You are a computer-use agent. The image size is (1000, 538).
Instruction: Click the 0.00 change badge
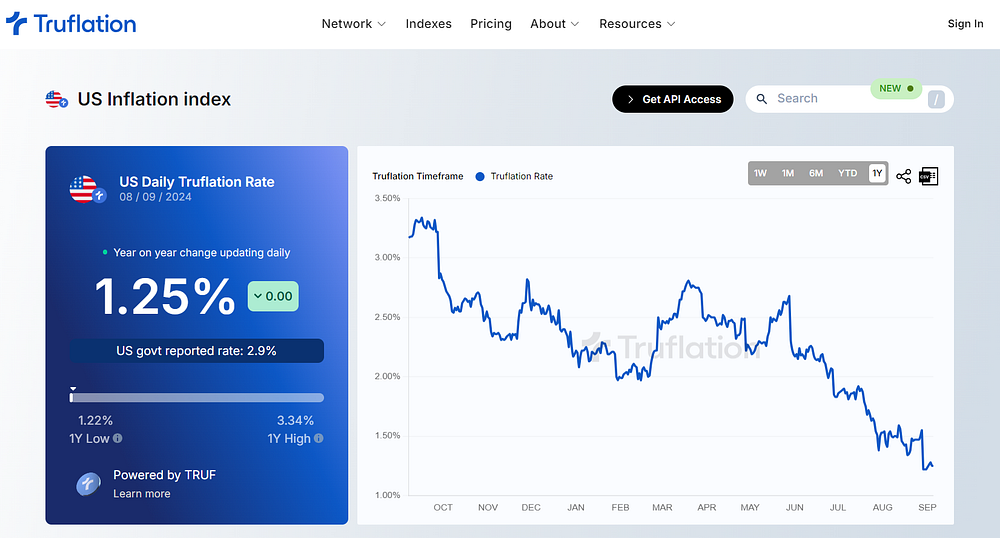[x=273, y=296]
